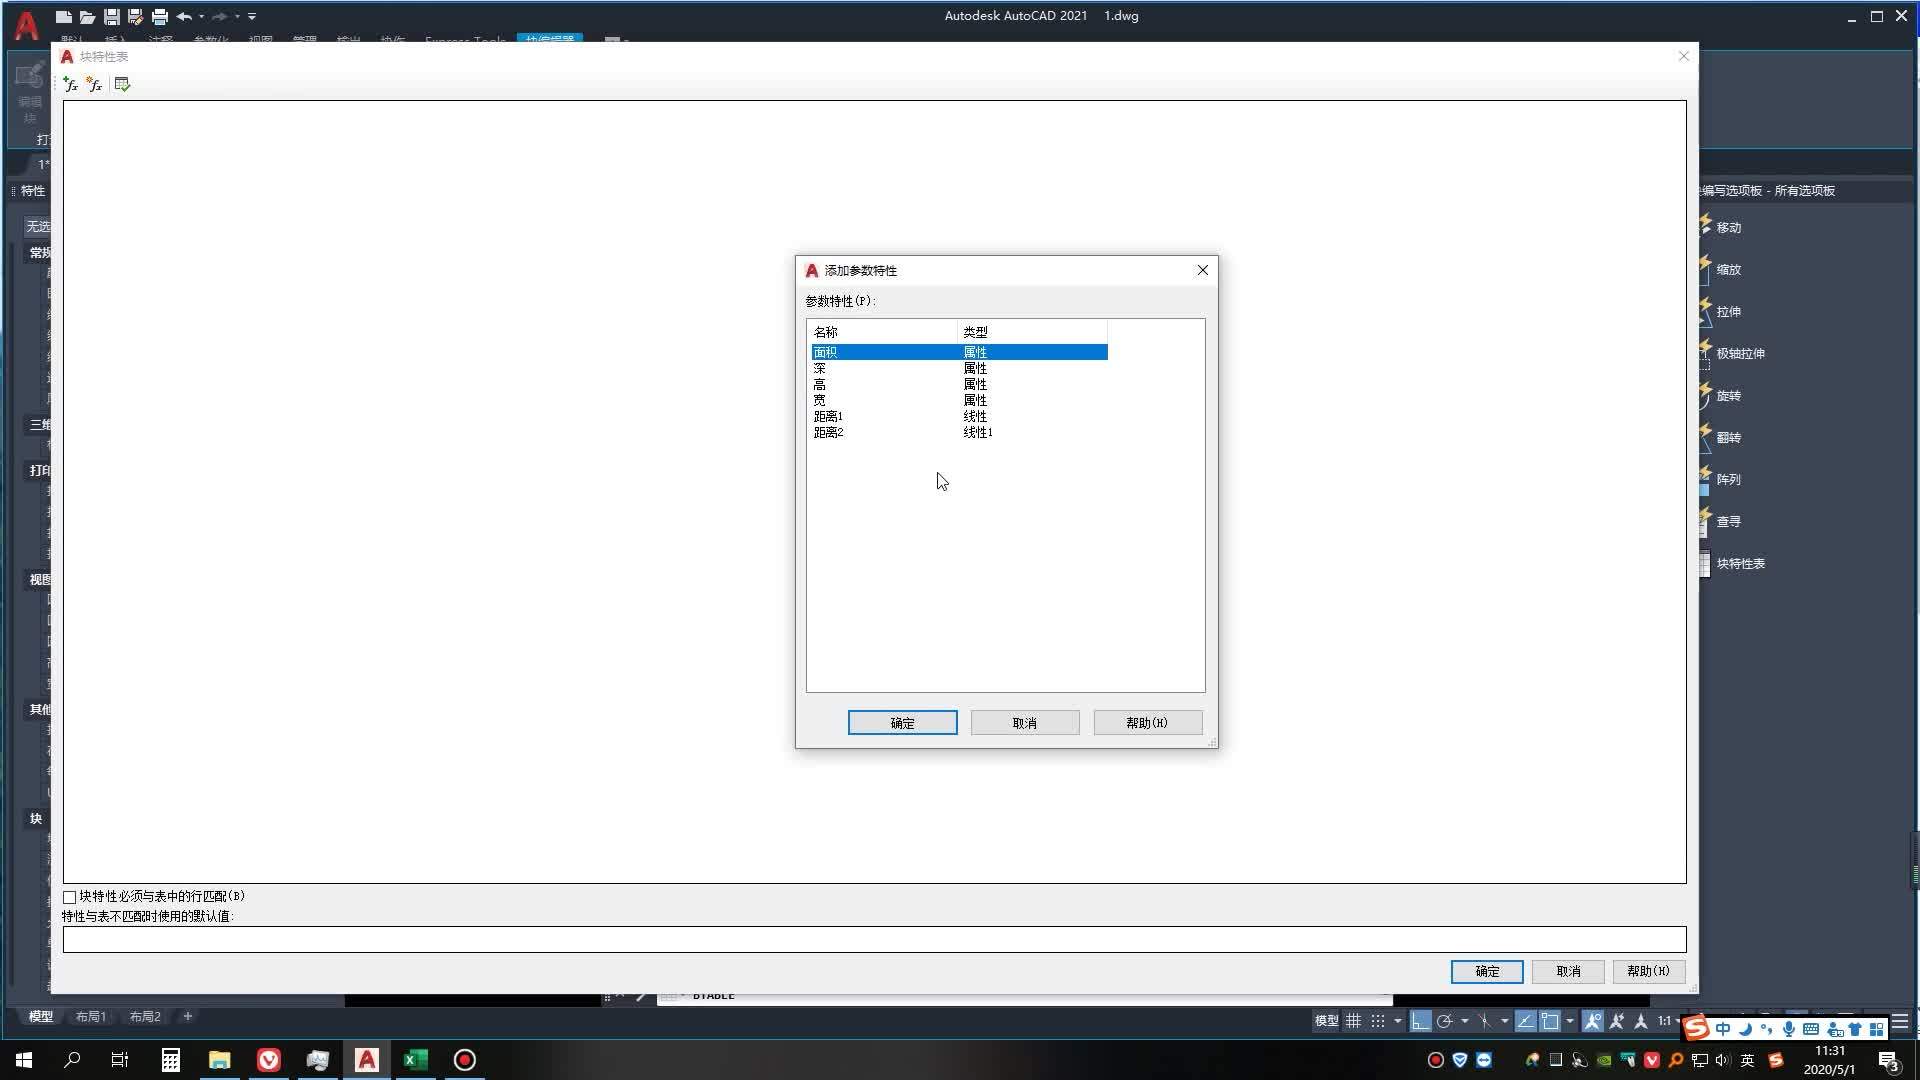
Task: Select the 距离1 parameter row
Action: (x=829, y=417)
